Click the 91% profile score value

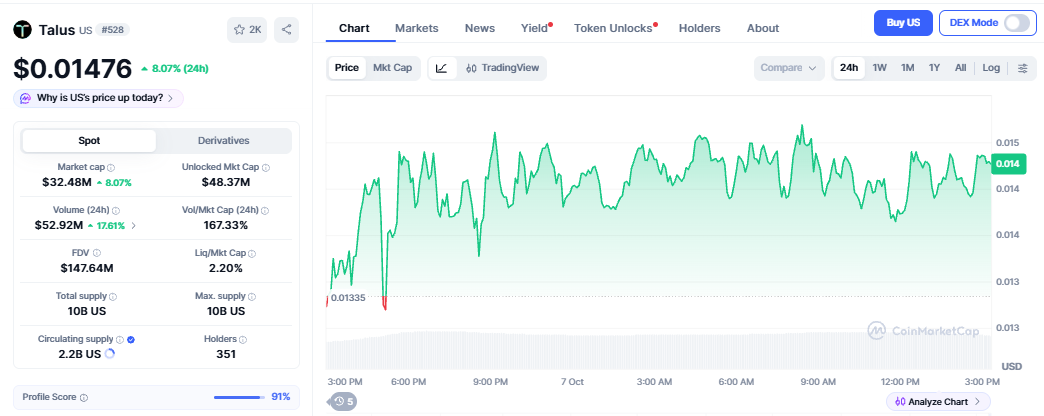(280, 397)
